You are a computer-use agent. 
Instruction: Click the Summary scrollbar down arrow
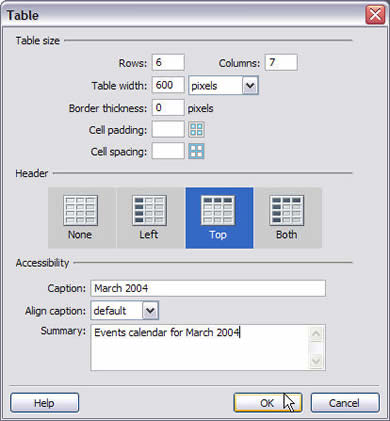click(x=316, y=361)
